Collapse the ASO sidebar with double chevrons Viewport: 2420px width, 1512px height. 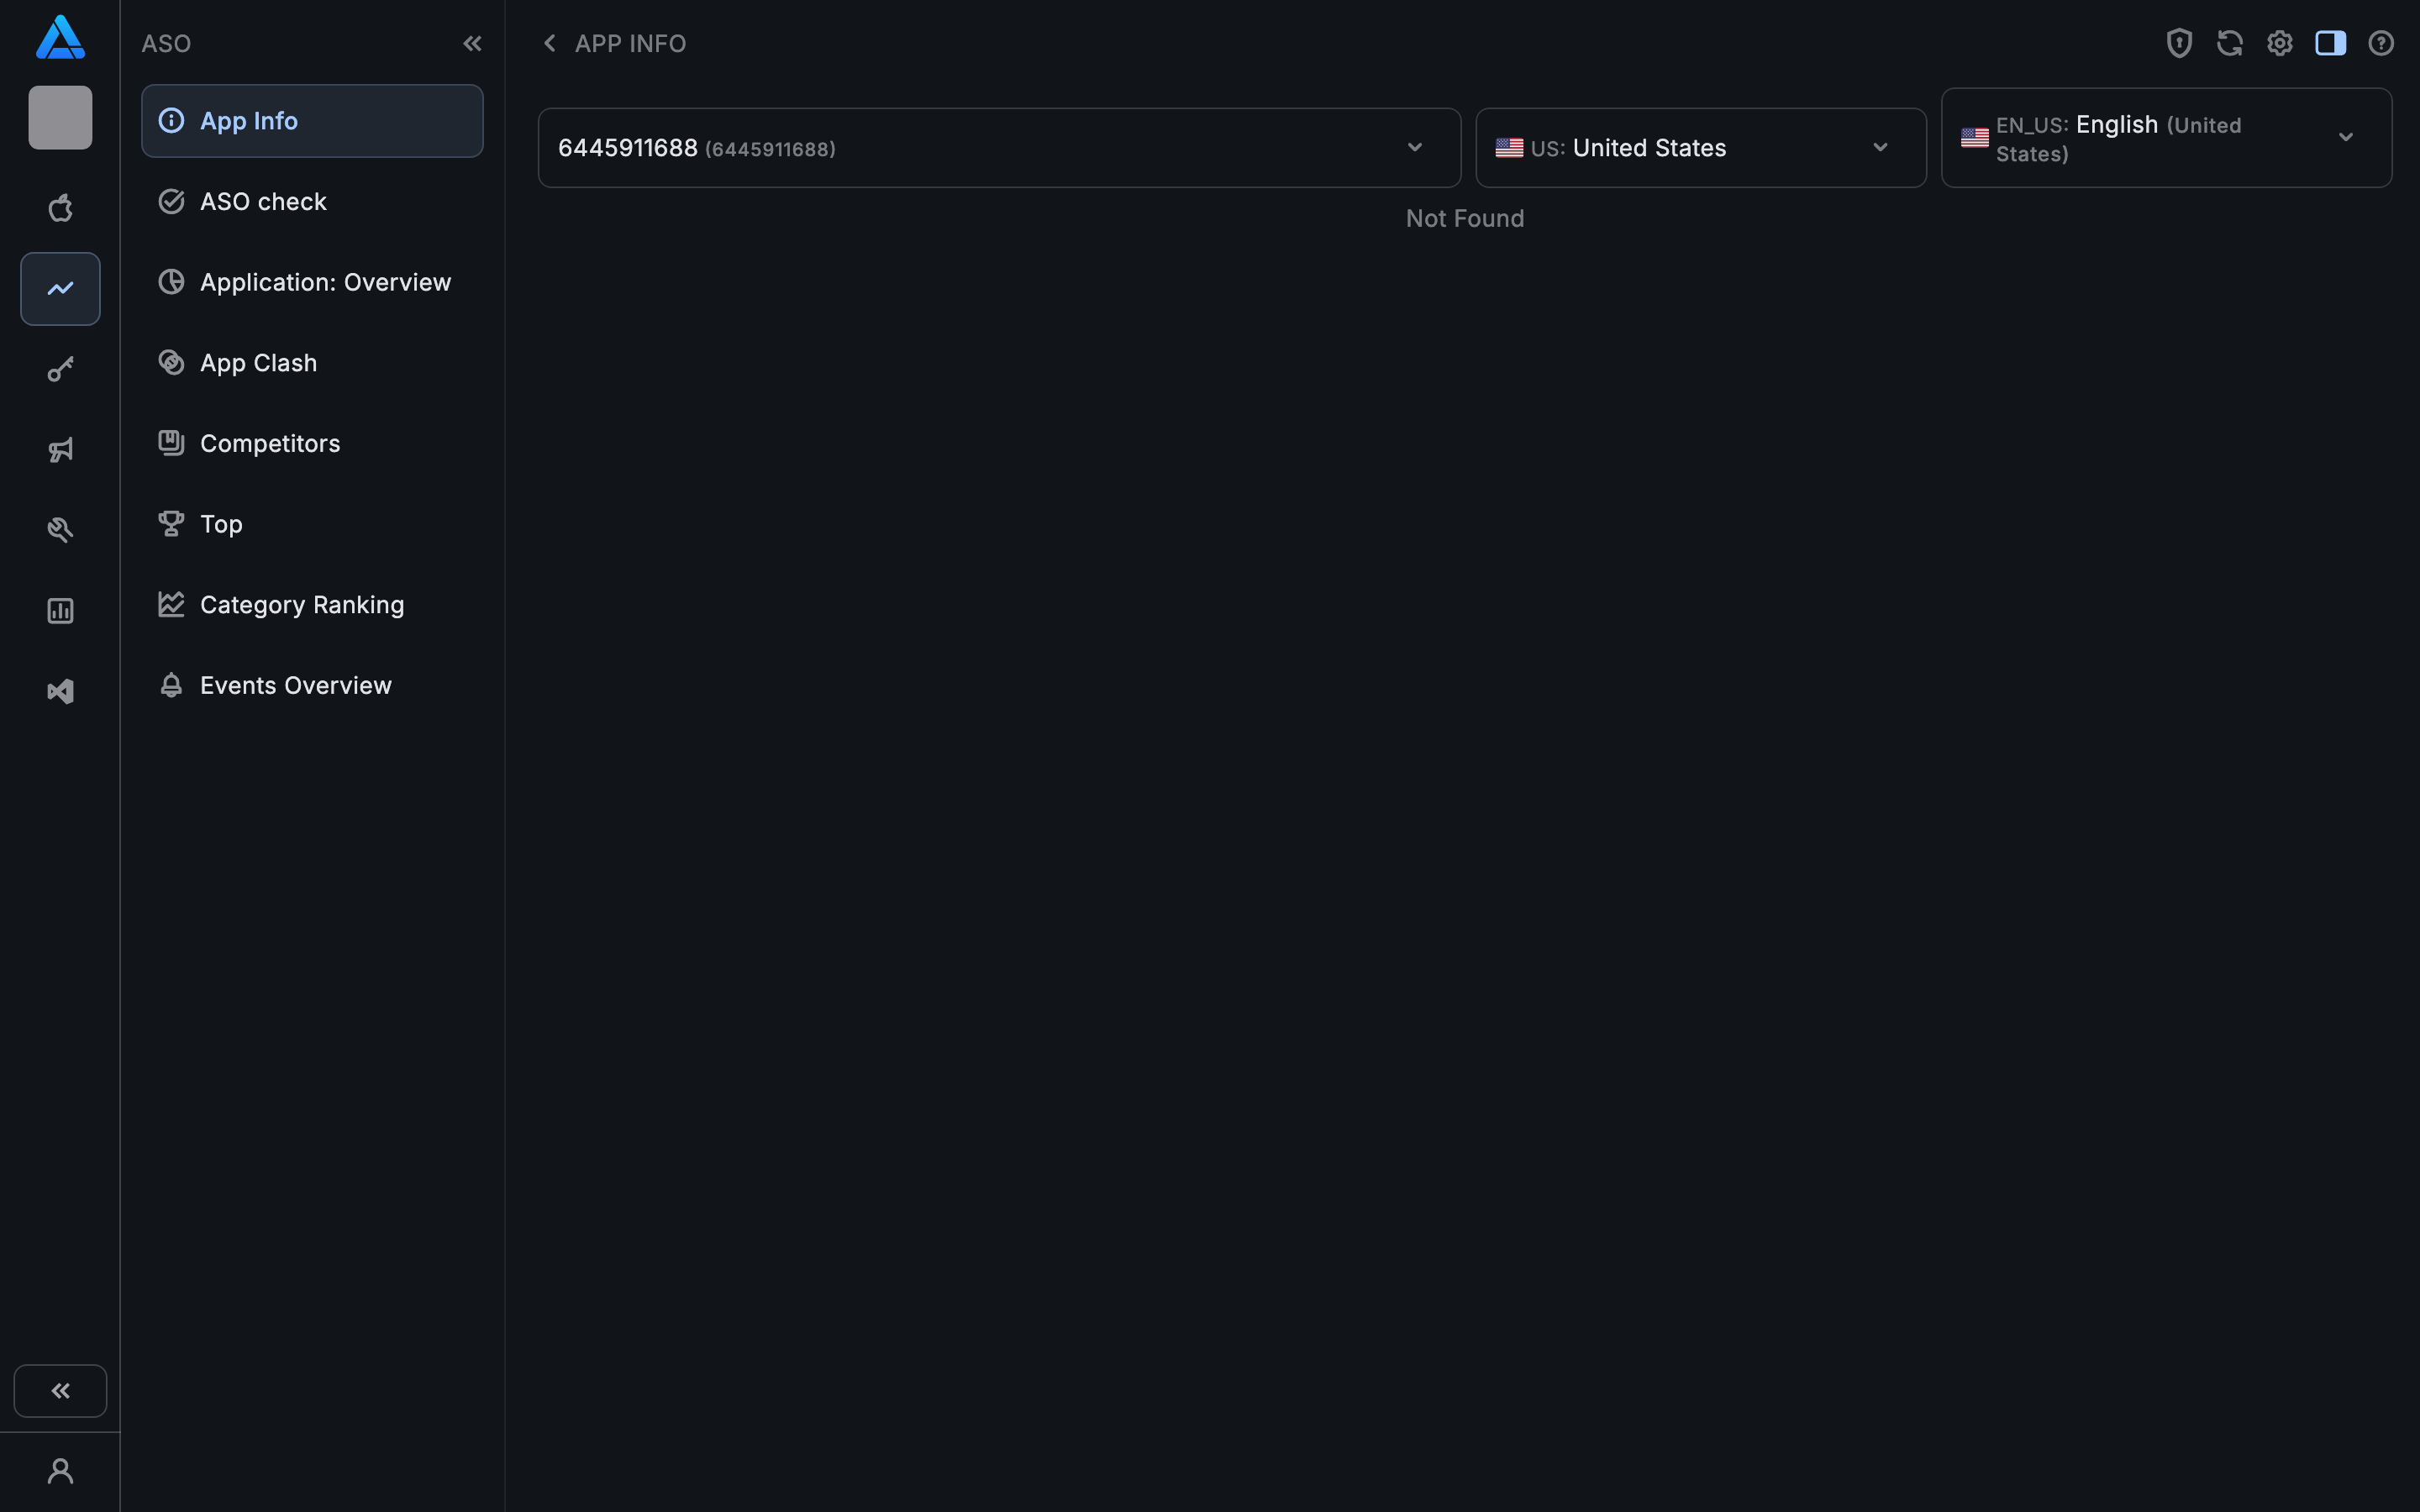473,43
